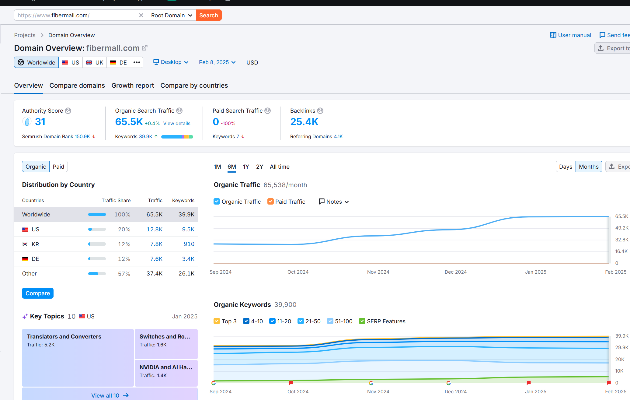Open the Projects breadcrumb link
Viewport: 630px width, 400px height.
click(25, 35)
